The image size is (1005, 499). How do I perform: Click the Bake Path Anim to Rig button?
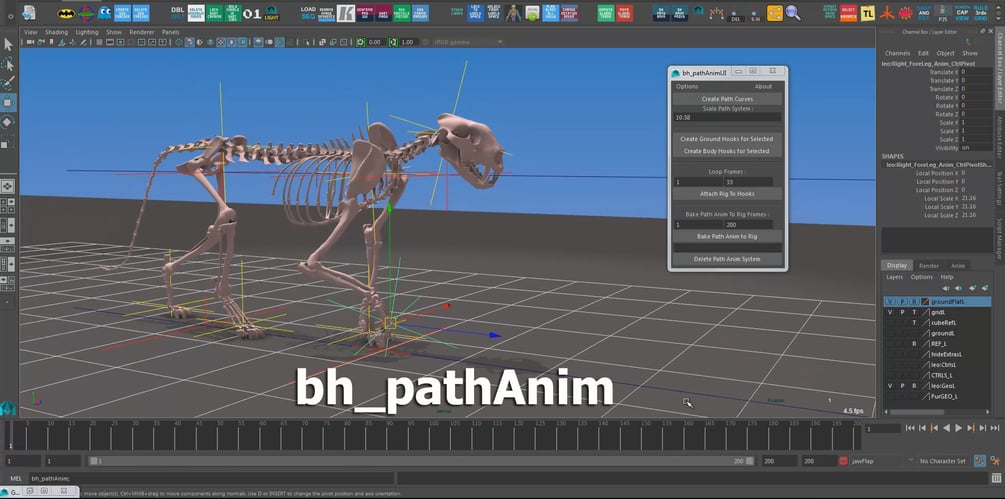tap(727, 236)
